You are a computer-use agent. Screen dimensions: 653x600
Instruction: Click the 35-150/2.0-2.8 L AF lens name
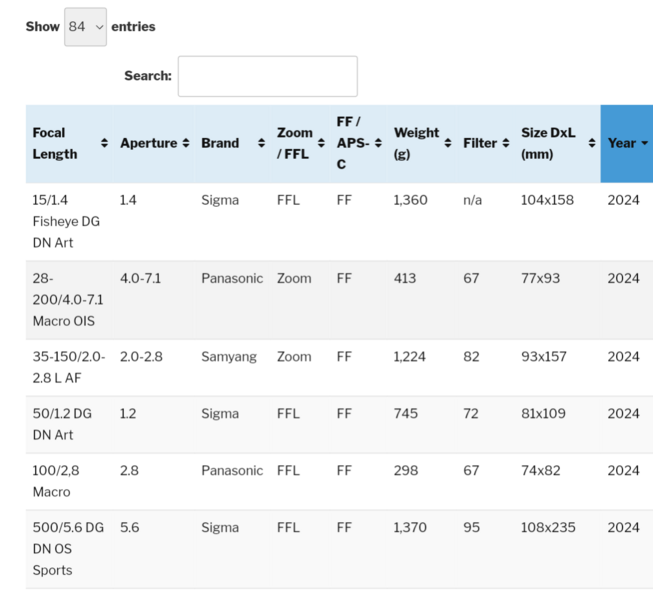66,367
